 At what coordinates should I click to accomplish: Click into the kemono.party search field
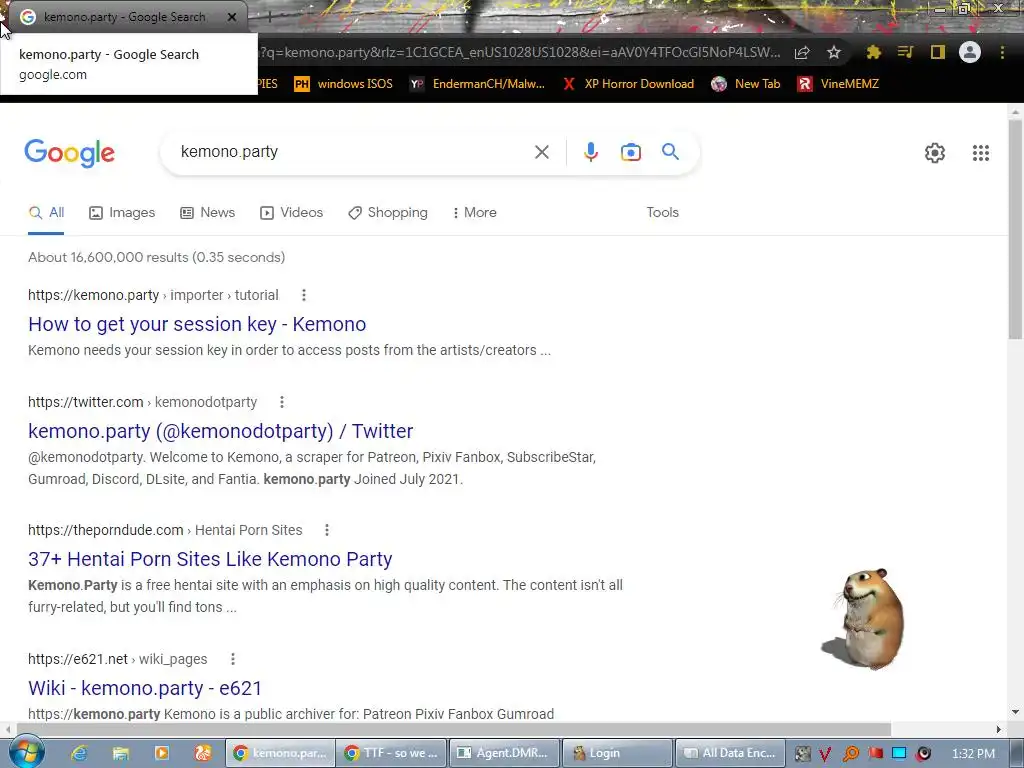[353, 152]
